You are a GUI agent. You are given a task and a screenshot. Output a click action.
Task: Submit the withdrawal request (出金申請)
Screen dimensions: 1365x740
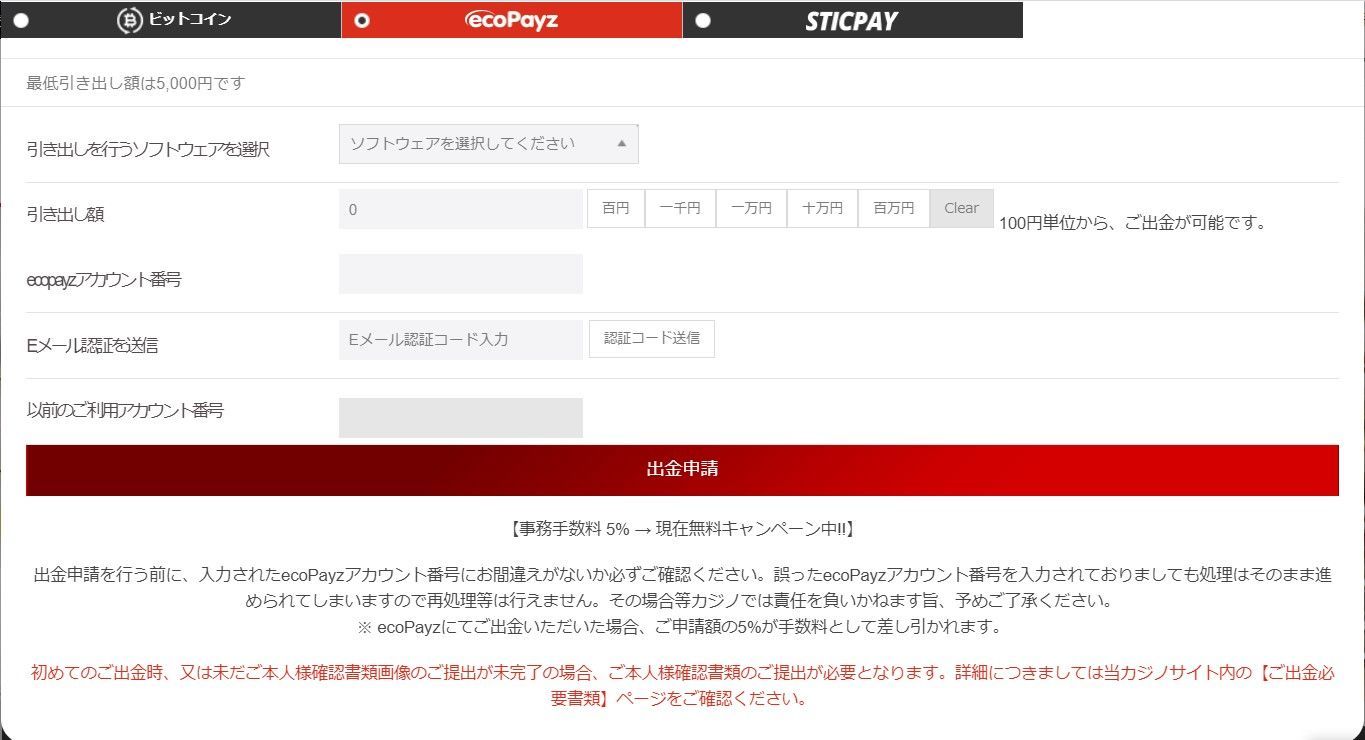click(x=682, y=470)
